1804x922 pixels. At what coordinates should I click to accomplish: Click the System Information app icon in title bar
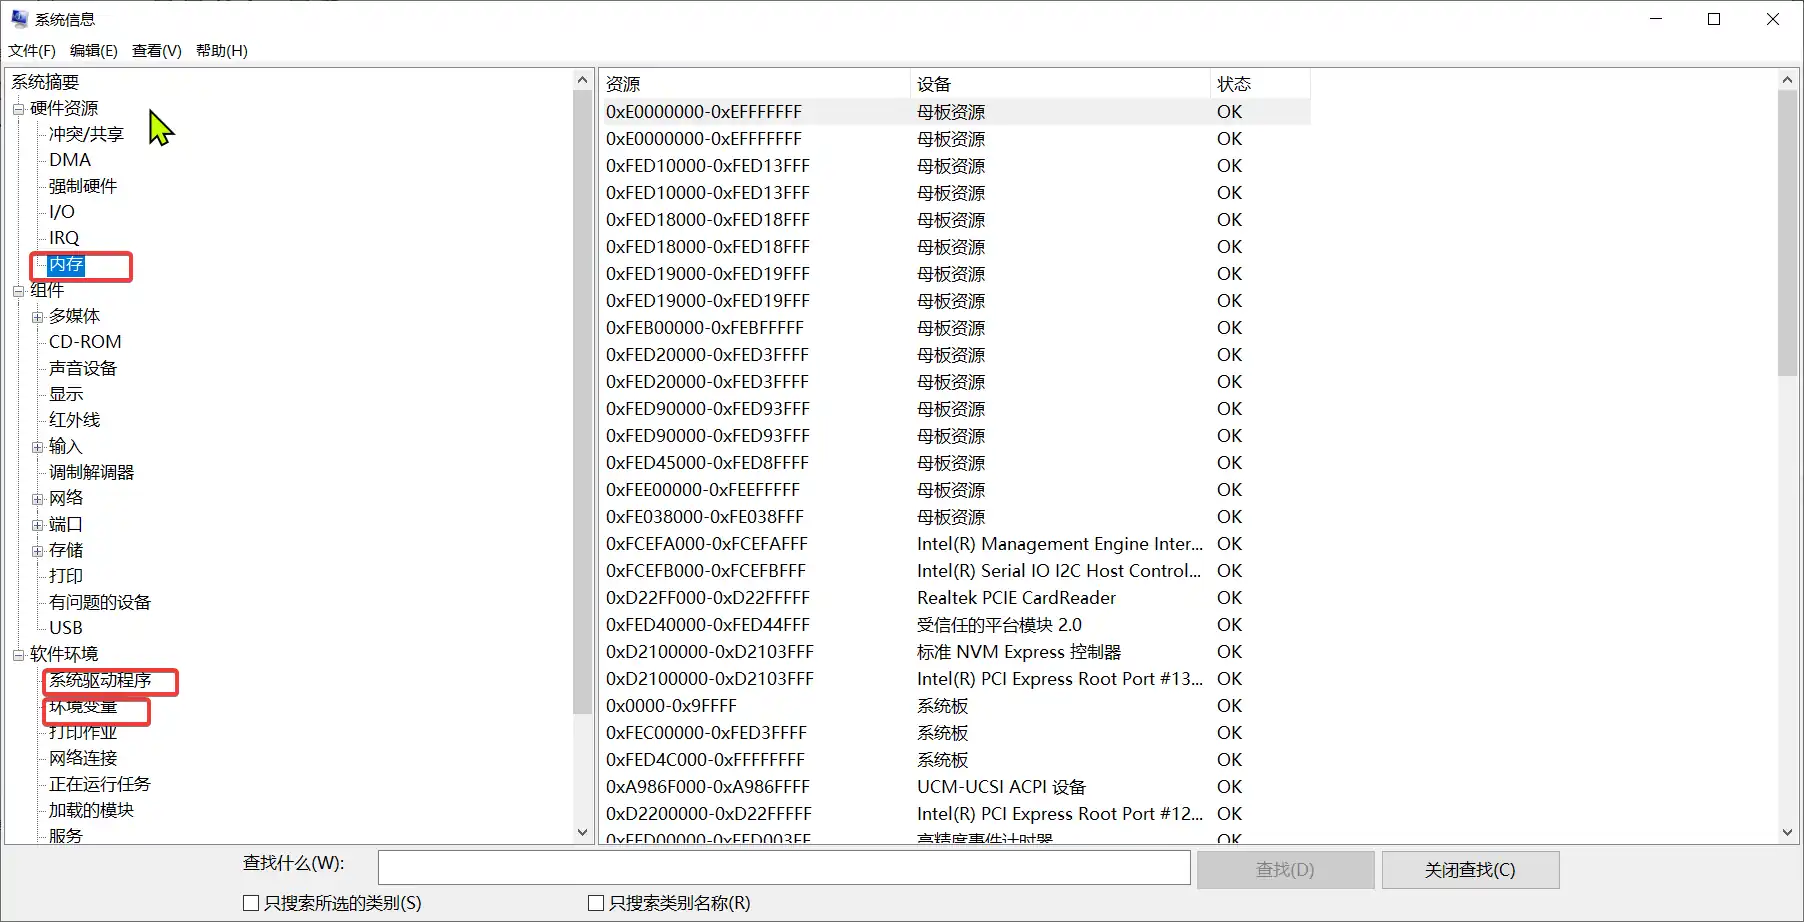[19, 19]
